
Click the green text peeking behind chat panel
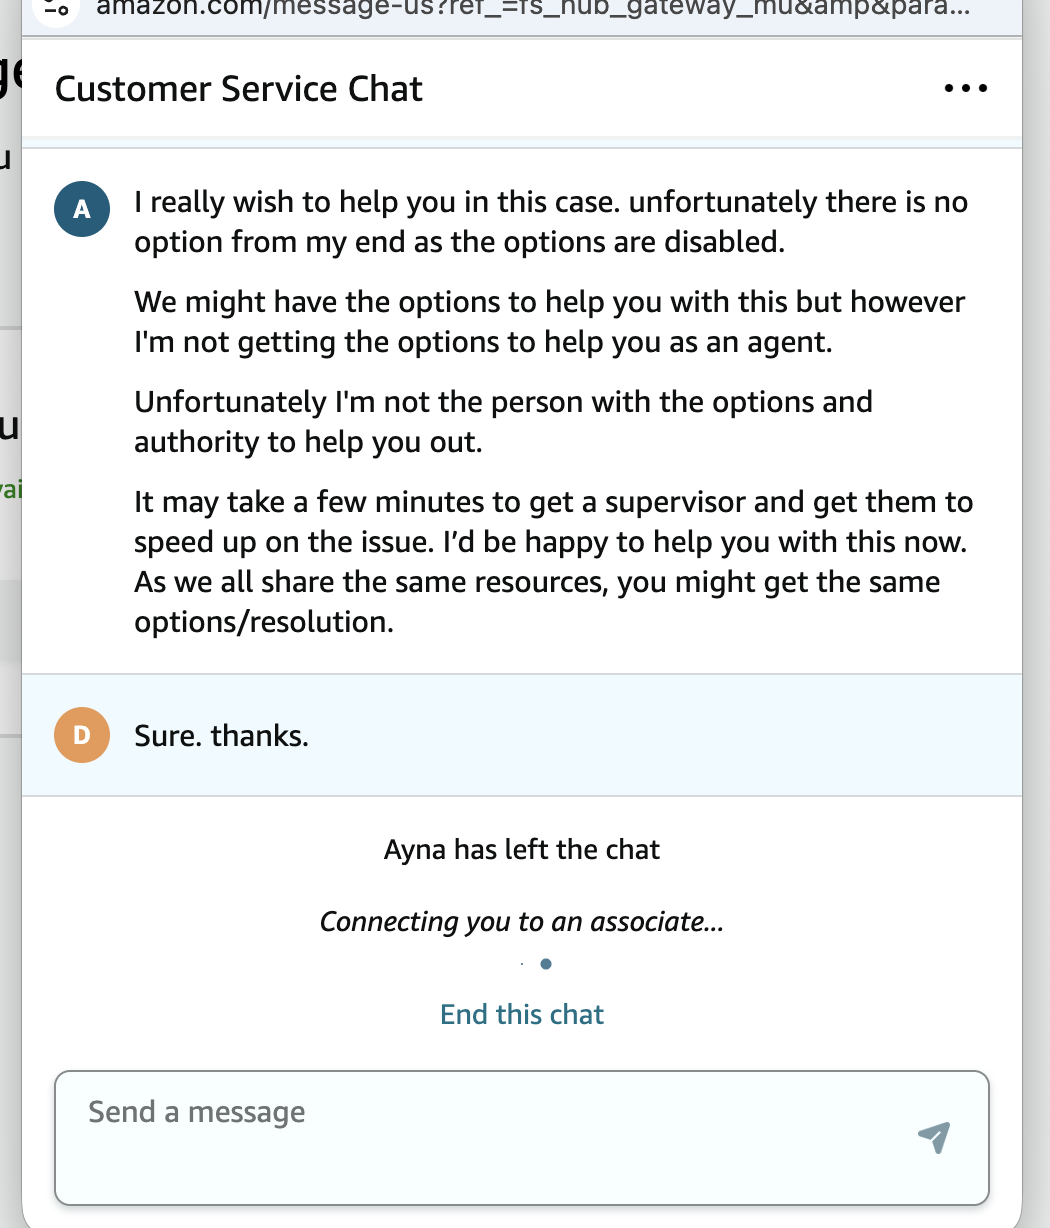click(9, 488)
